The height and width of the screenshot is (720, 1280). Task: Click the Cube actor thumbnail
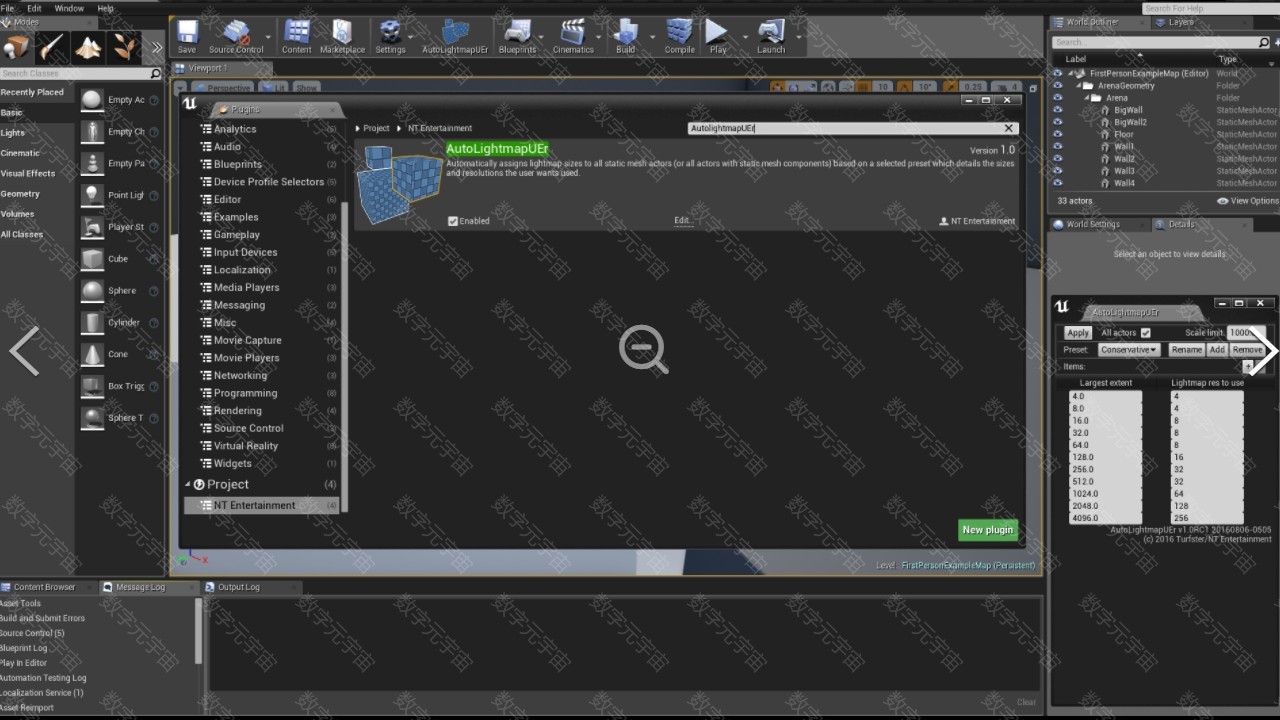tap(92, 259)
